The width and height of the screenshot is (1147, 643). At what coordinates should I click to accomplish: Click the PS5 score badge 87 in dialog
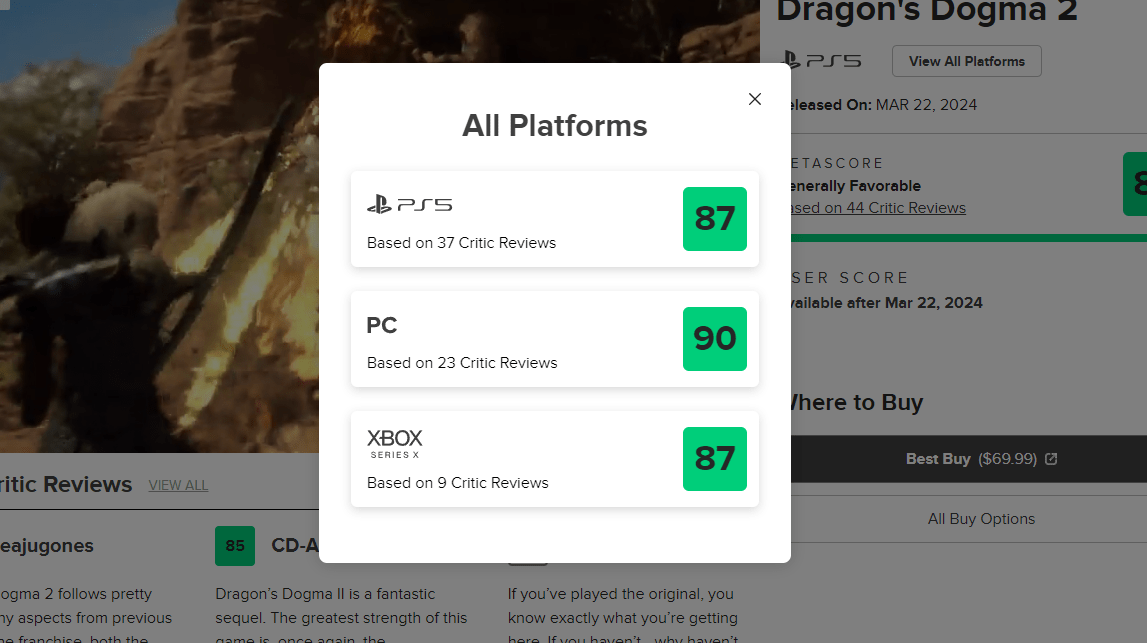click(715, 219)
